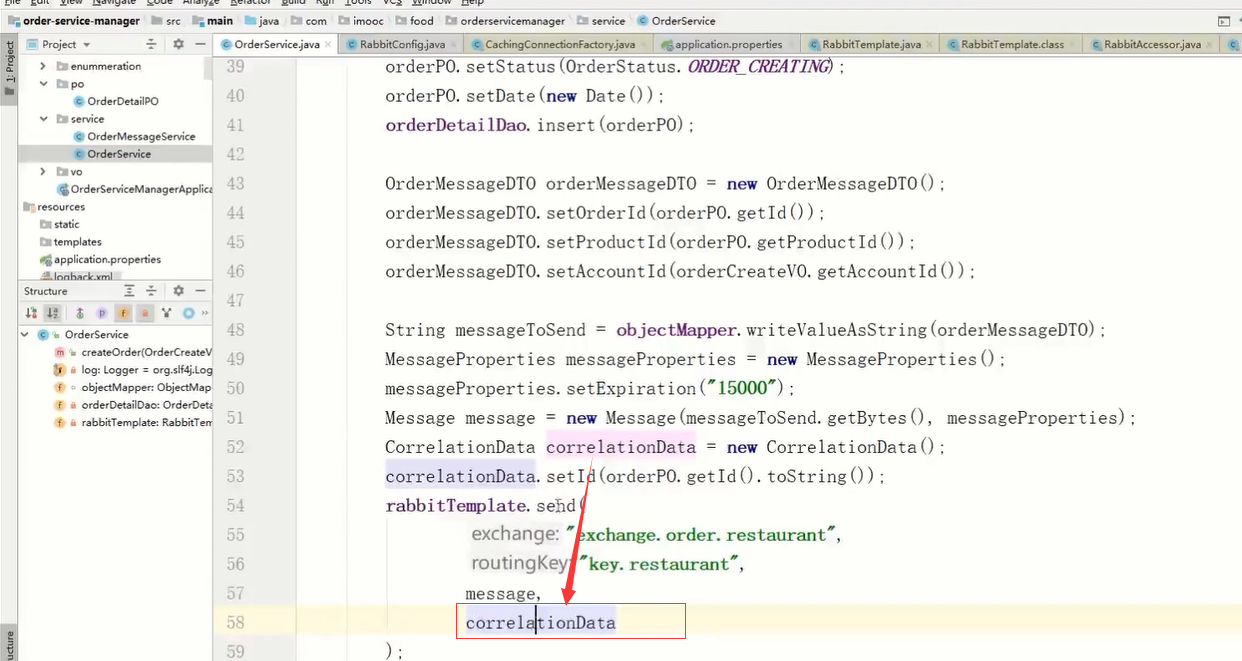Viewport: 1242px width, 661px height.
Task: Toggle Show Anonymous Classes in Structure toolbar
Action: (168, 313)
